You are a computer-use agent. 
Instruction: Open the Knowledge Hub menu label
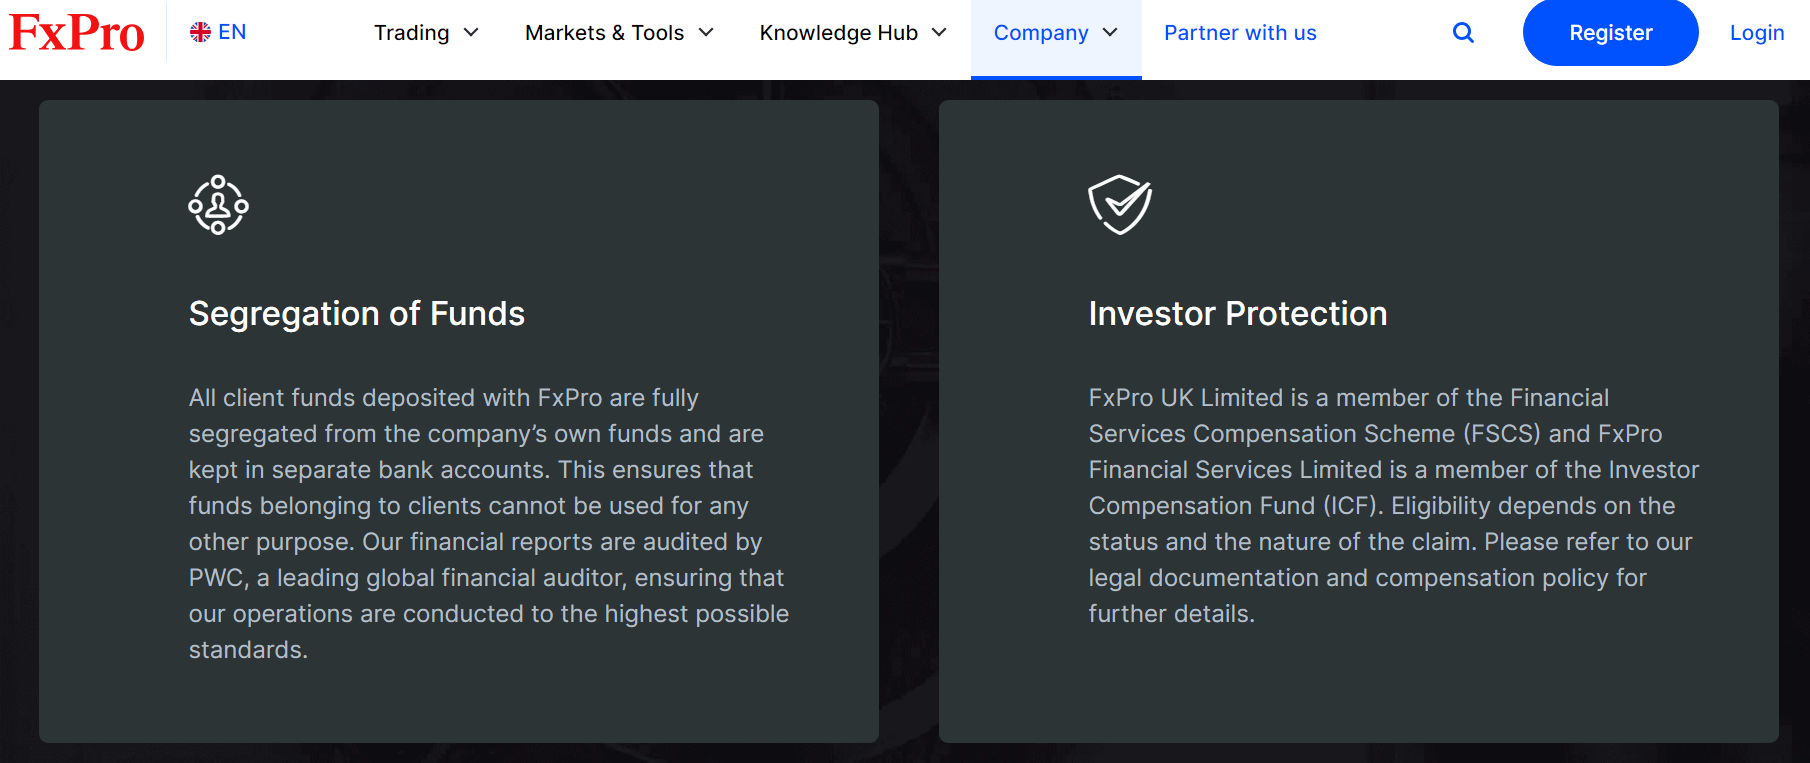tap(838, 33)
